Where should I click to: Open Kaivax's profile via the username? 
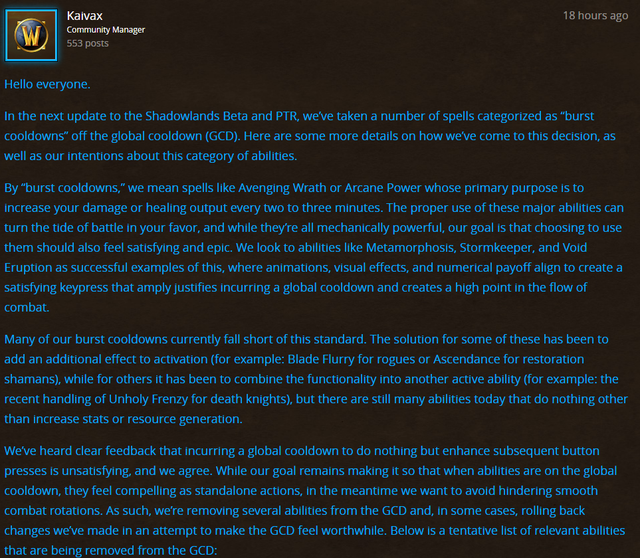pos(84,16)
